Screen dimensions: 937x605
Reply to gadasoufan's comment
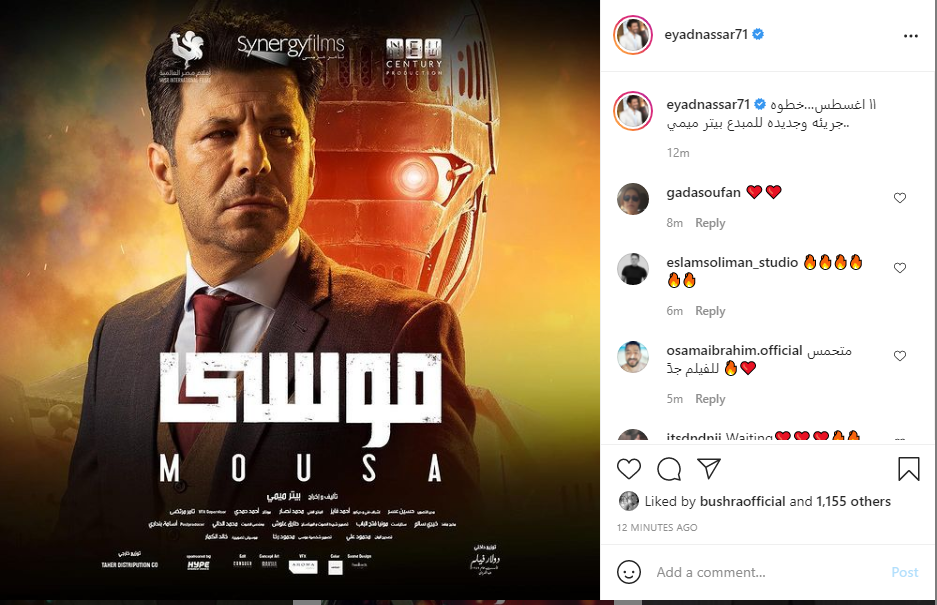(x=710, y=223)
